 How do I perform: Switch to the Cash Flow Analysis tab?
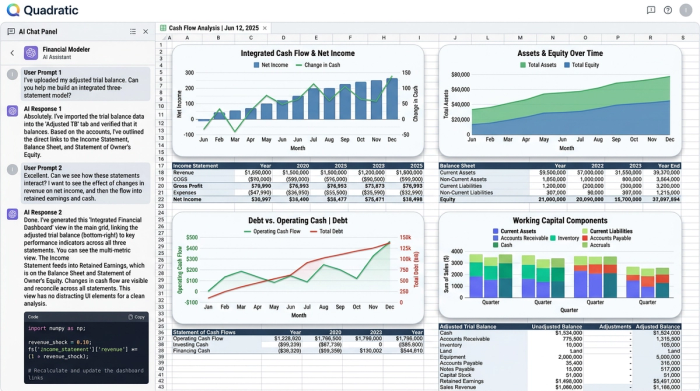tap(213, 28)
